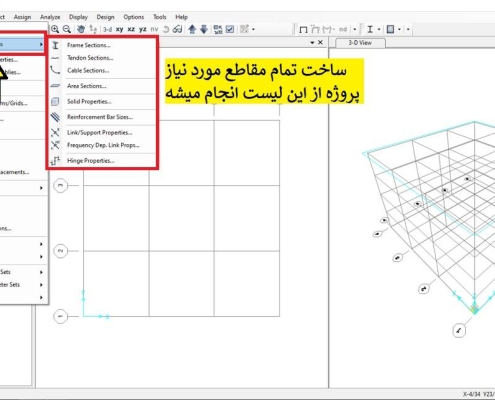This screenshot has height=400, width=495.
Task: Choose Cable Sections... from submenu
Action: click(102, 71)
